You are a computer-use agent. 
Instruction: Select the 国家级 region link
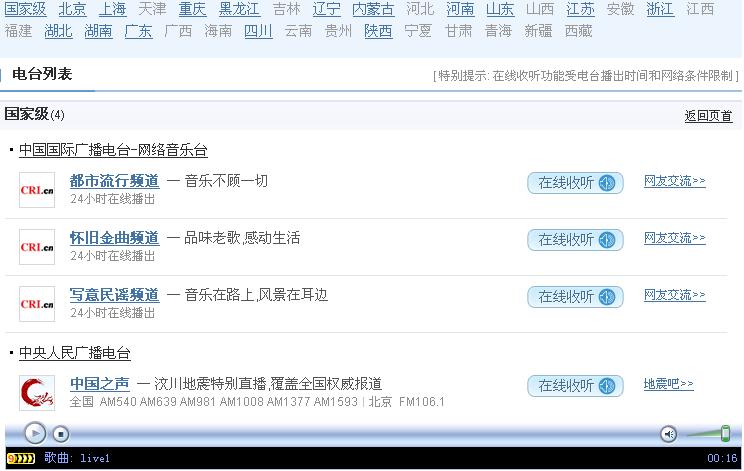coord(25,9)
